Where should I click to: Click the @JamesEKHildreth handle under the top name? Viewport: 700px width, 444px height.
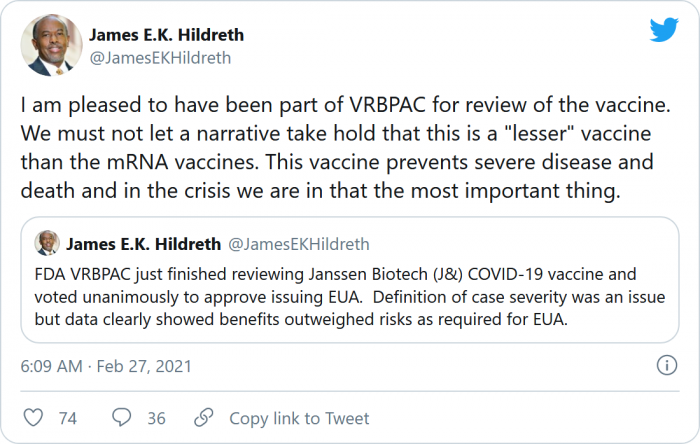coord(160,58)
